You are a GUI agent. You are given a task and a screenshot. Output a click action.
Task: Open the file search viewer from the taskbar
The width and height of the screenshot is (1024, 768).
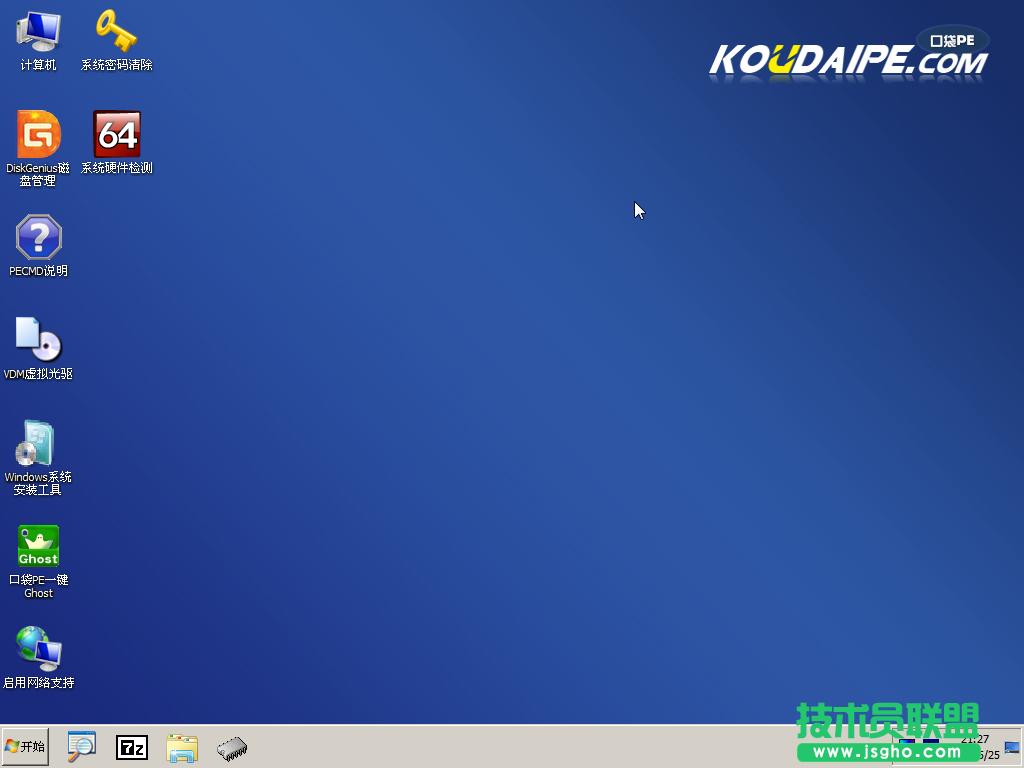(x=81, y=747)
